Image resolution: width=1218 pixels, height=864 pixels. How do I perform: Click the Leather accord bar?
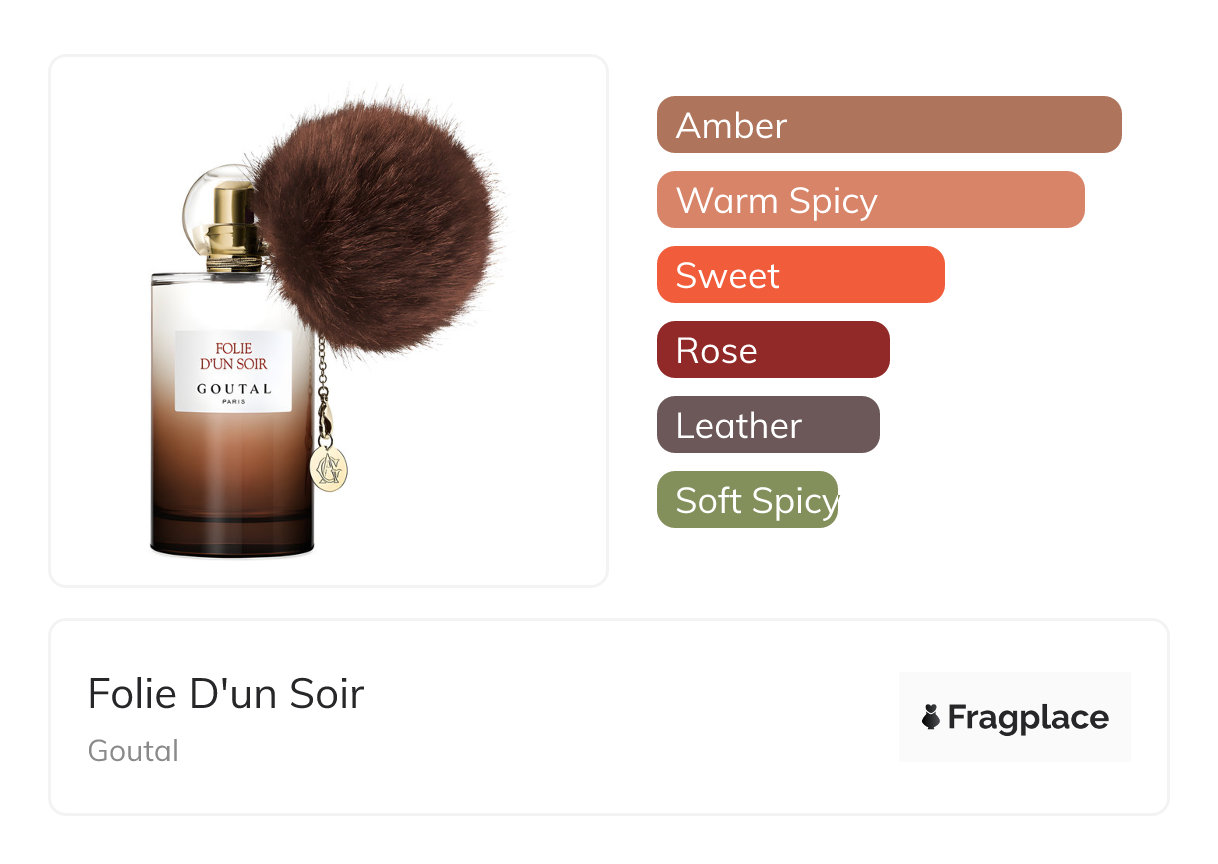tap(768, 425)
